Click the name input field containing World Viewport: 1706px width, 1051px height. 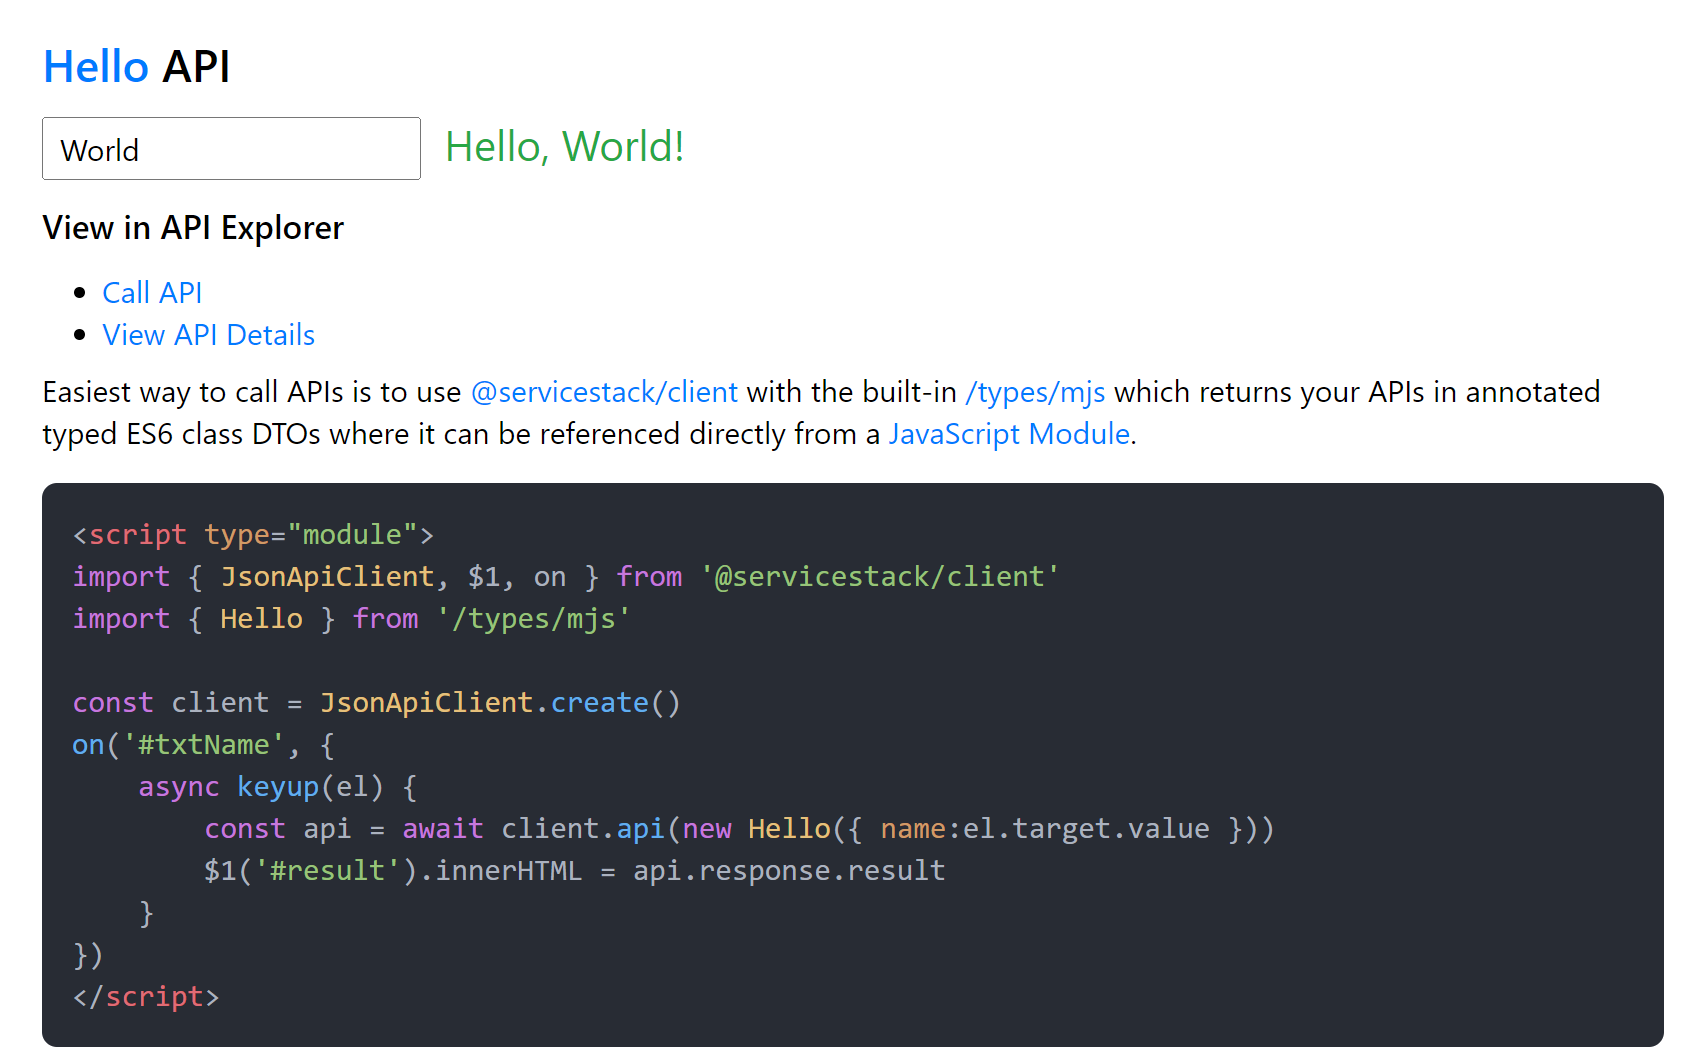click(231, 149)
